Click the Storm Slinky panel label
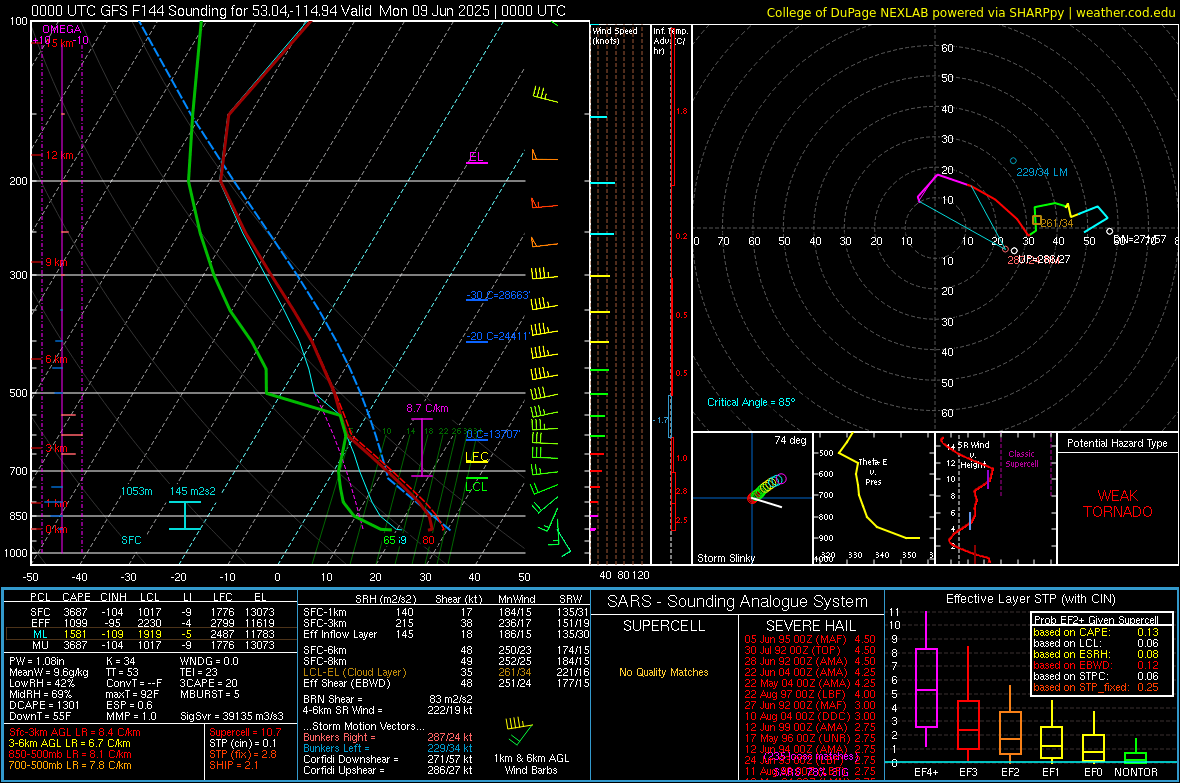Viewport: 1180px width, 783px height. [725, 558]
